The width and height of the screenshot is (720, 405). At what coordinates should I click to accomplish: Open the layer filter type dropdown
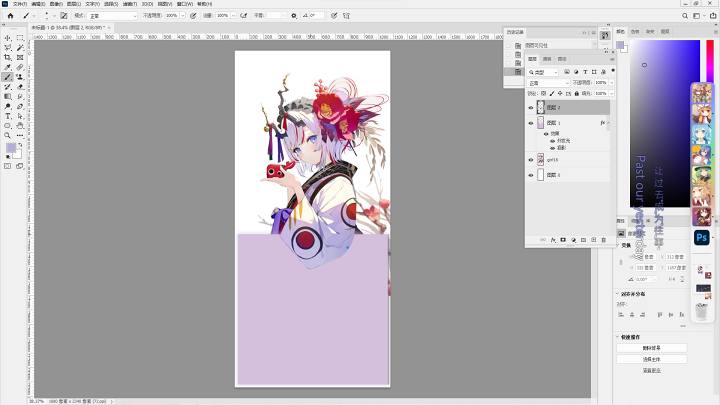[x=543, y=72]
